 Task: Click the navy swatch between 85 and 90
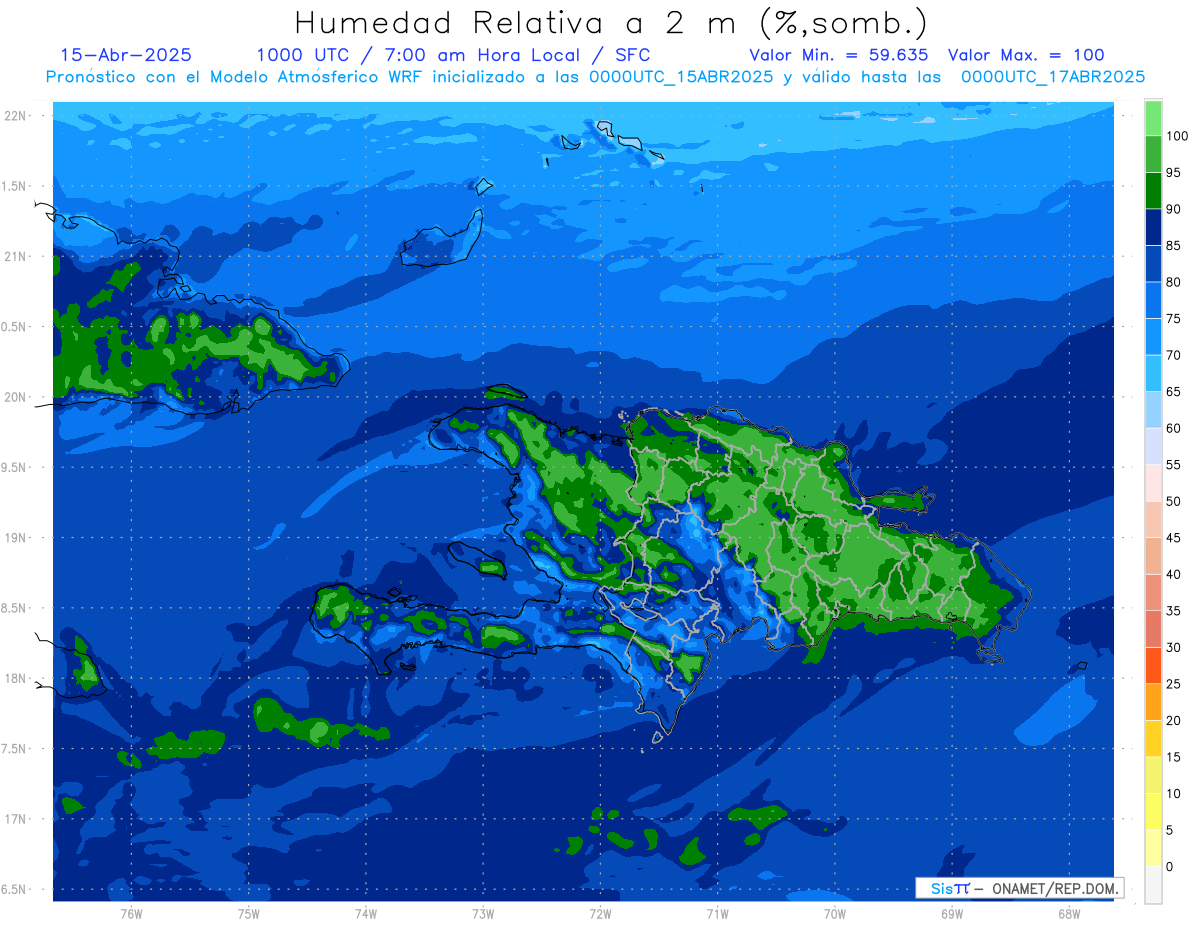tap(1153, 227)
